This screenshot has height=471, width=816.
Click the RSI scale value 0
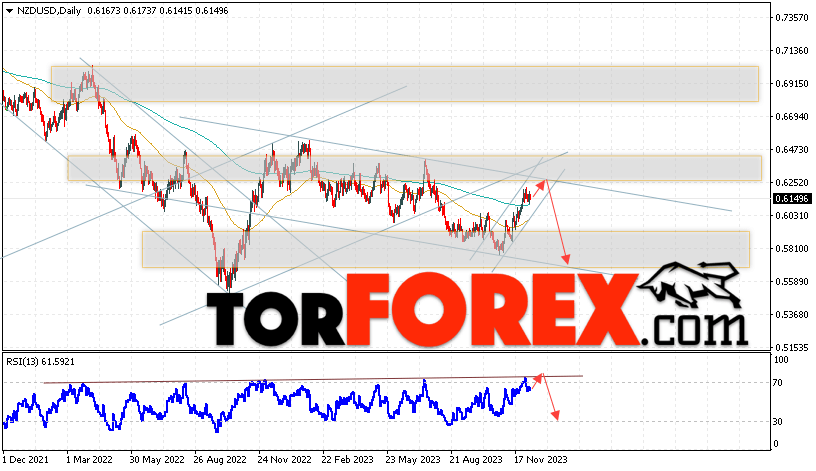pyautogui.click(x=776, y=443)
